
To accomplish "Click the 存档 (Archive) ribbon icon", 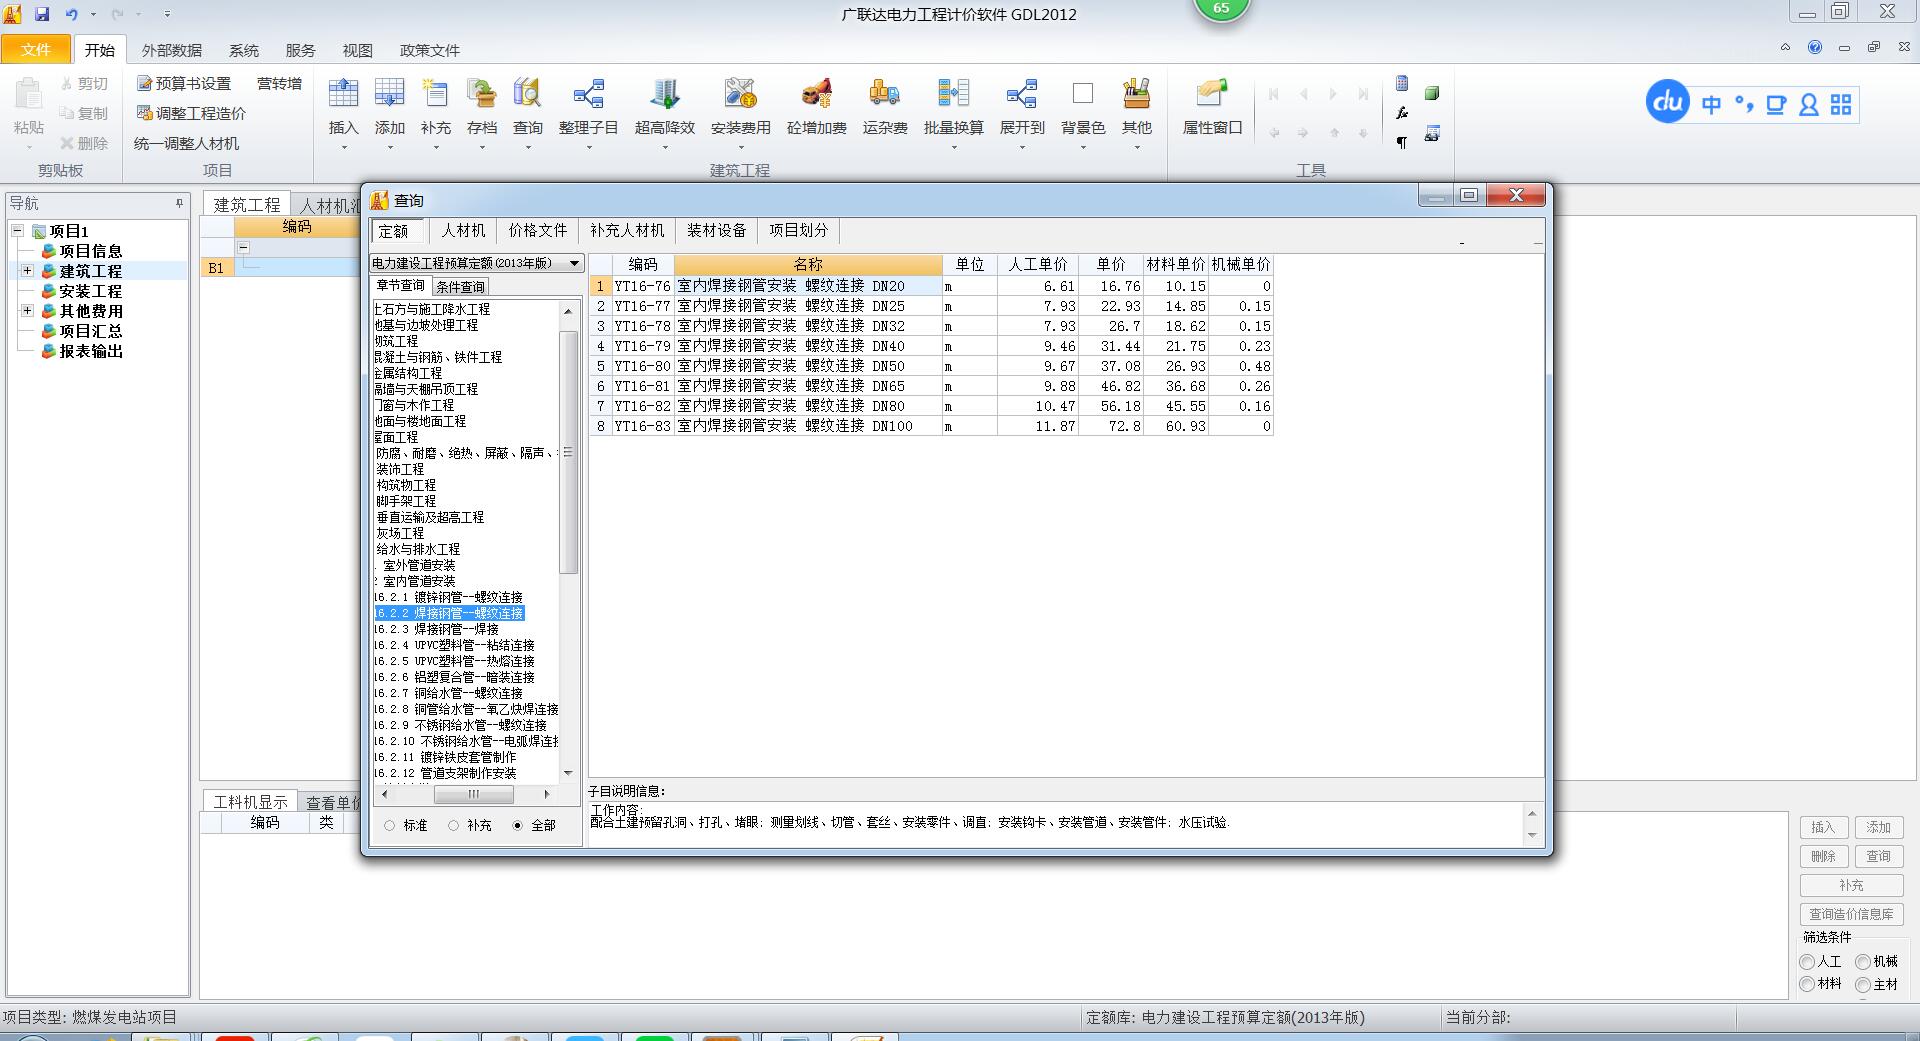I will tap(482, 94).
